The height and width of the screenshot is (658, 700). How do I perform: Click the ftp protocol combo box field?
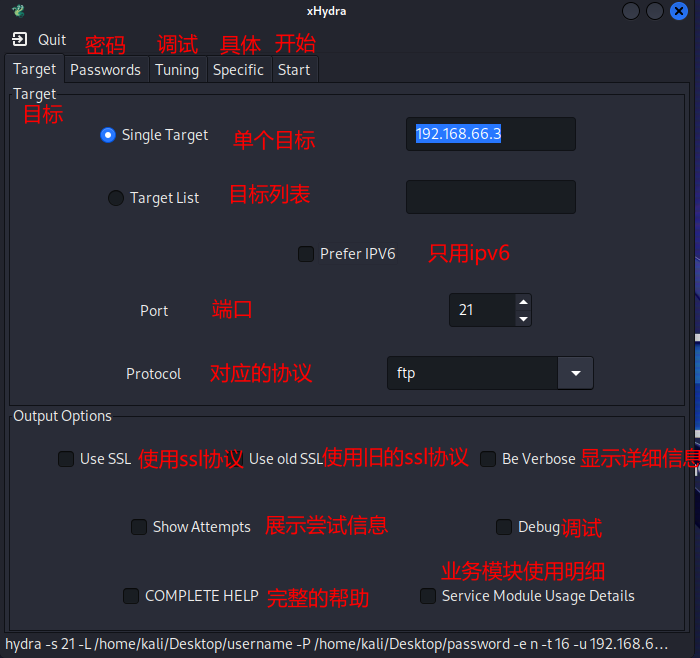(x=471, y=373)
